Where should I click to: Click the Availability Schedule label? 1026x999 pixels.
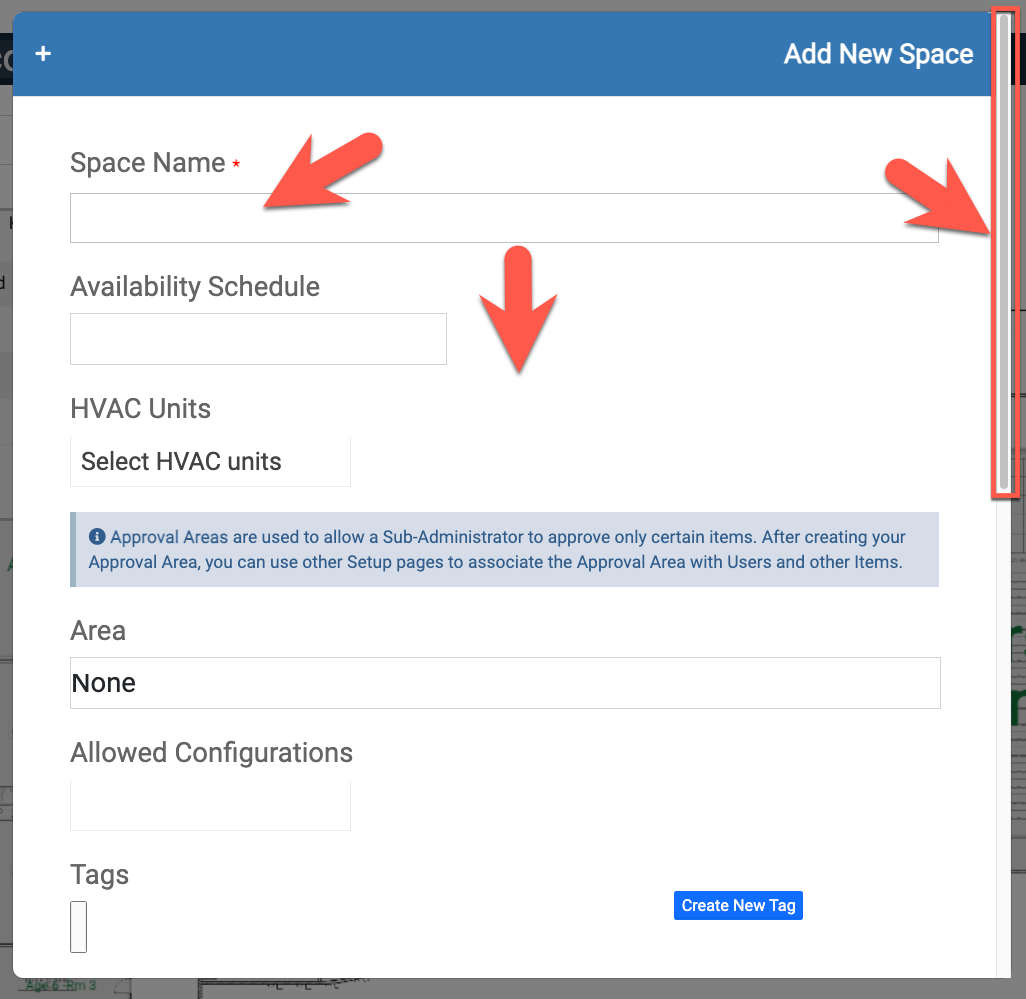pos(195,287)
